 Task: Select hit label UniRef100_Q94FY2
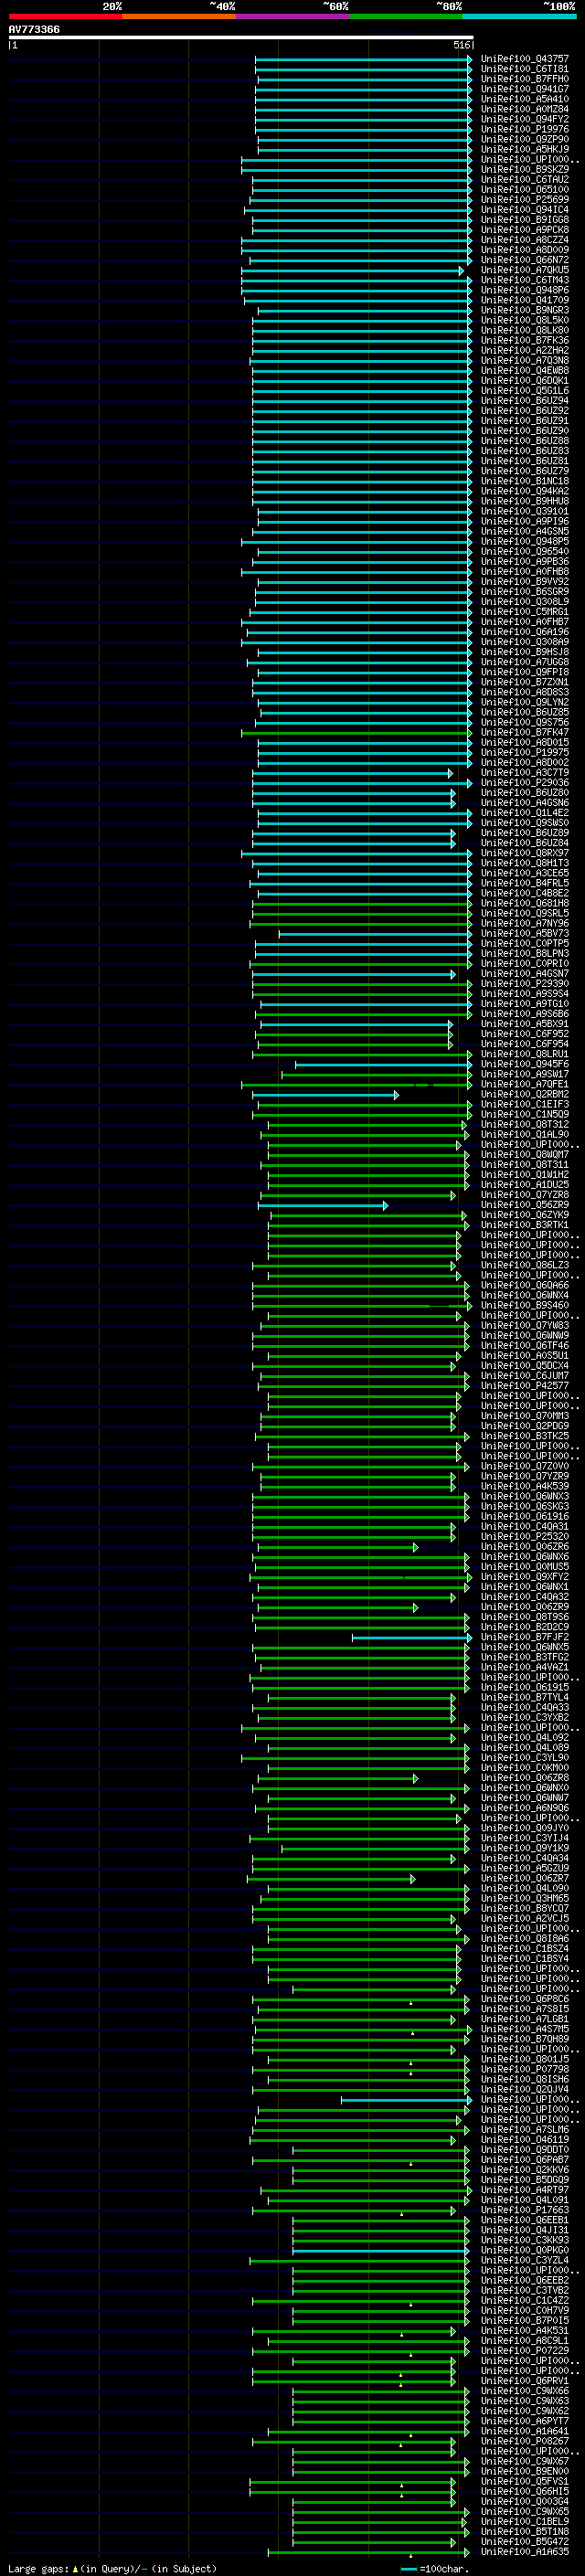click(525, 119)
